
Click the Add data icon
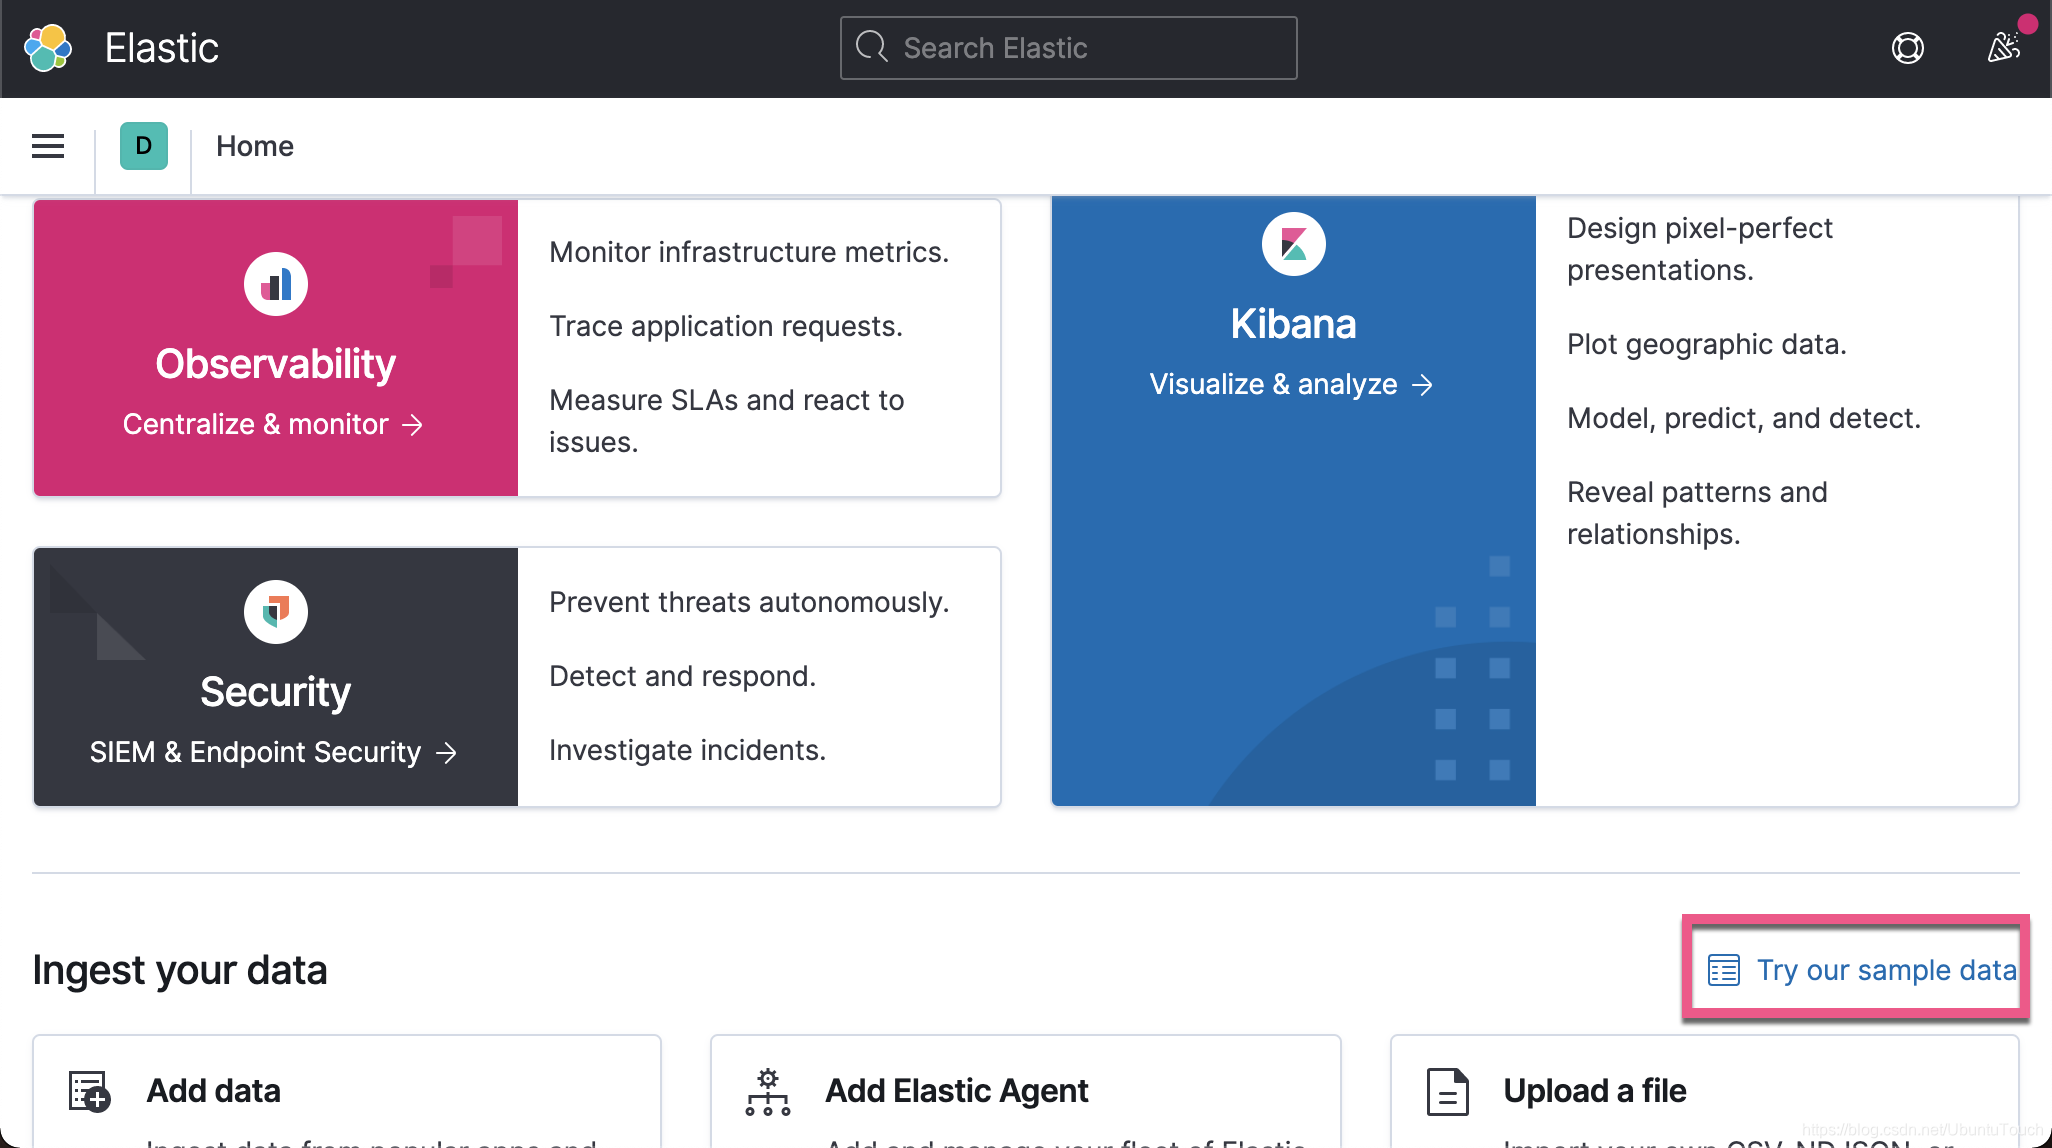tap(89, 1091)
